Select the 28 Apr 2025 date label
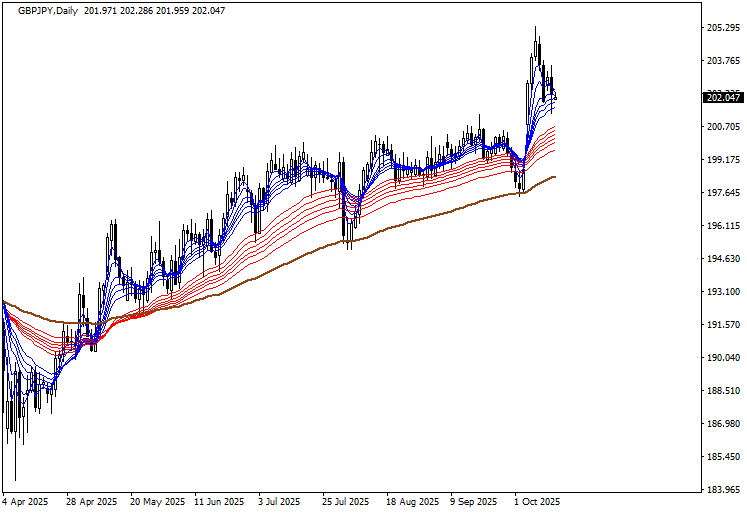 [90, 502]
